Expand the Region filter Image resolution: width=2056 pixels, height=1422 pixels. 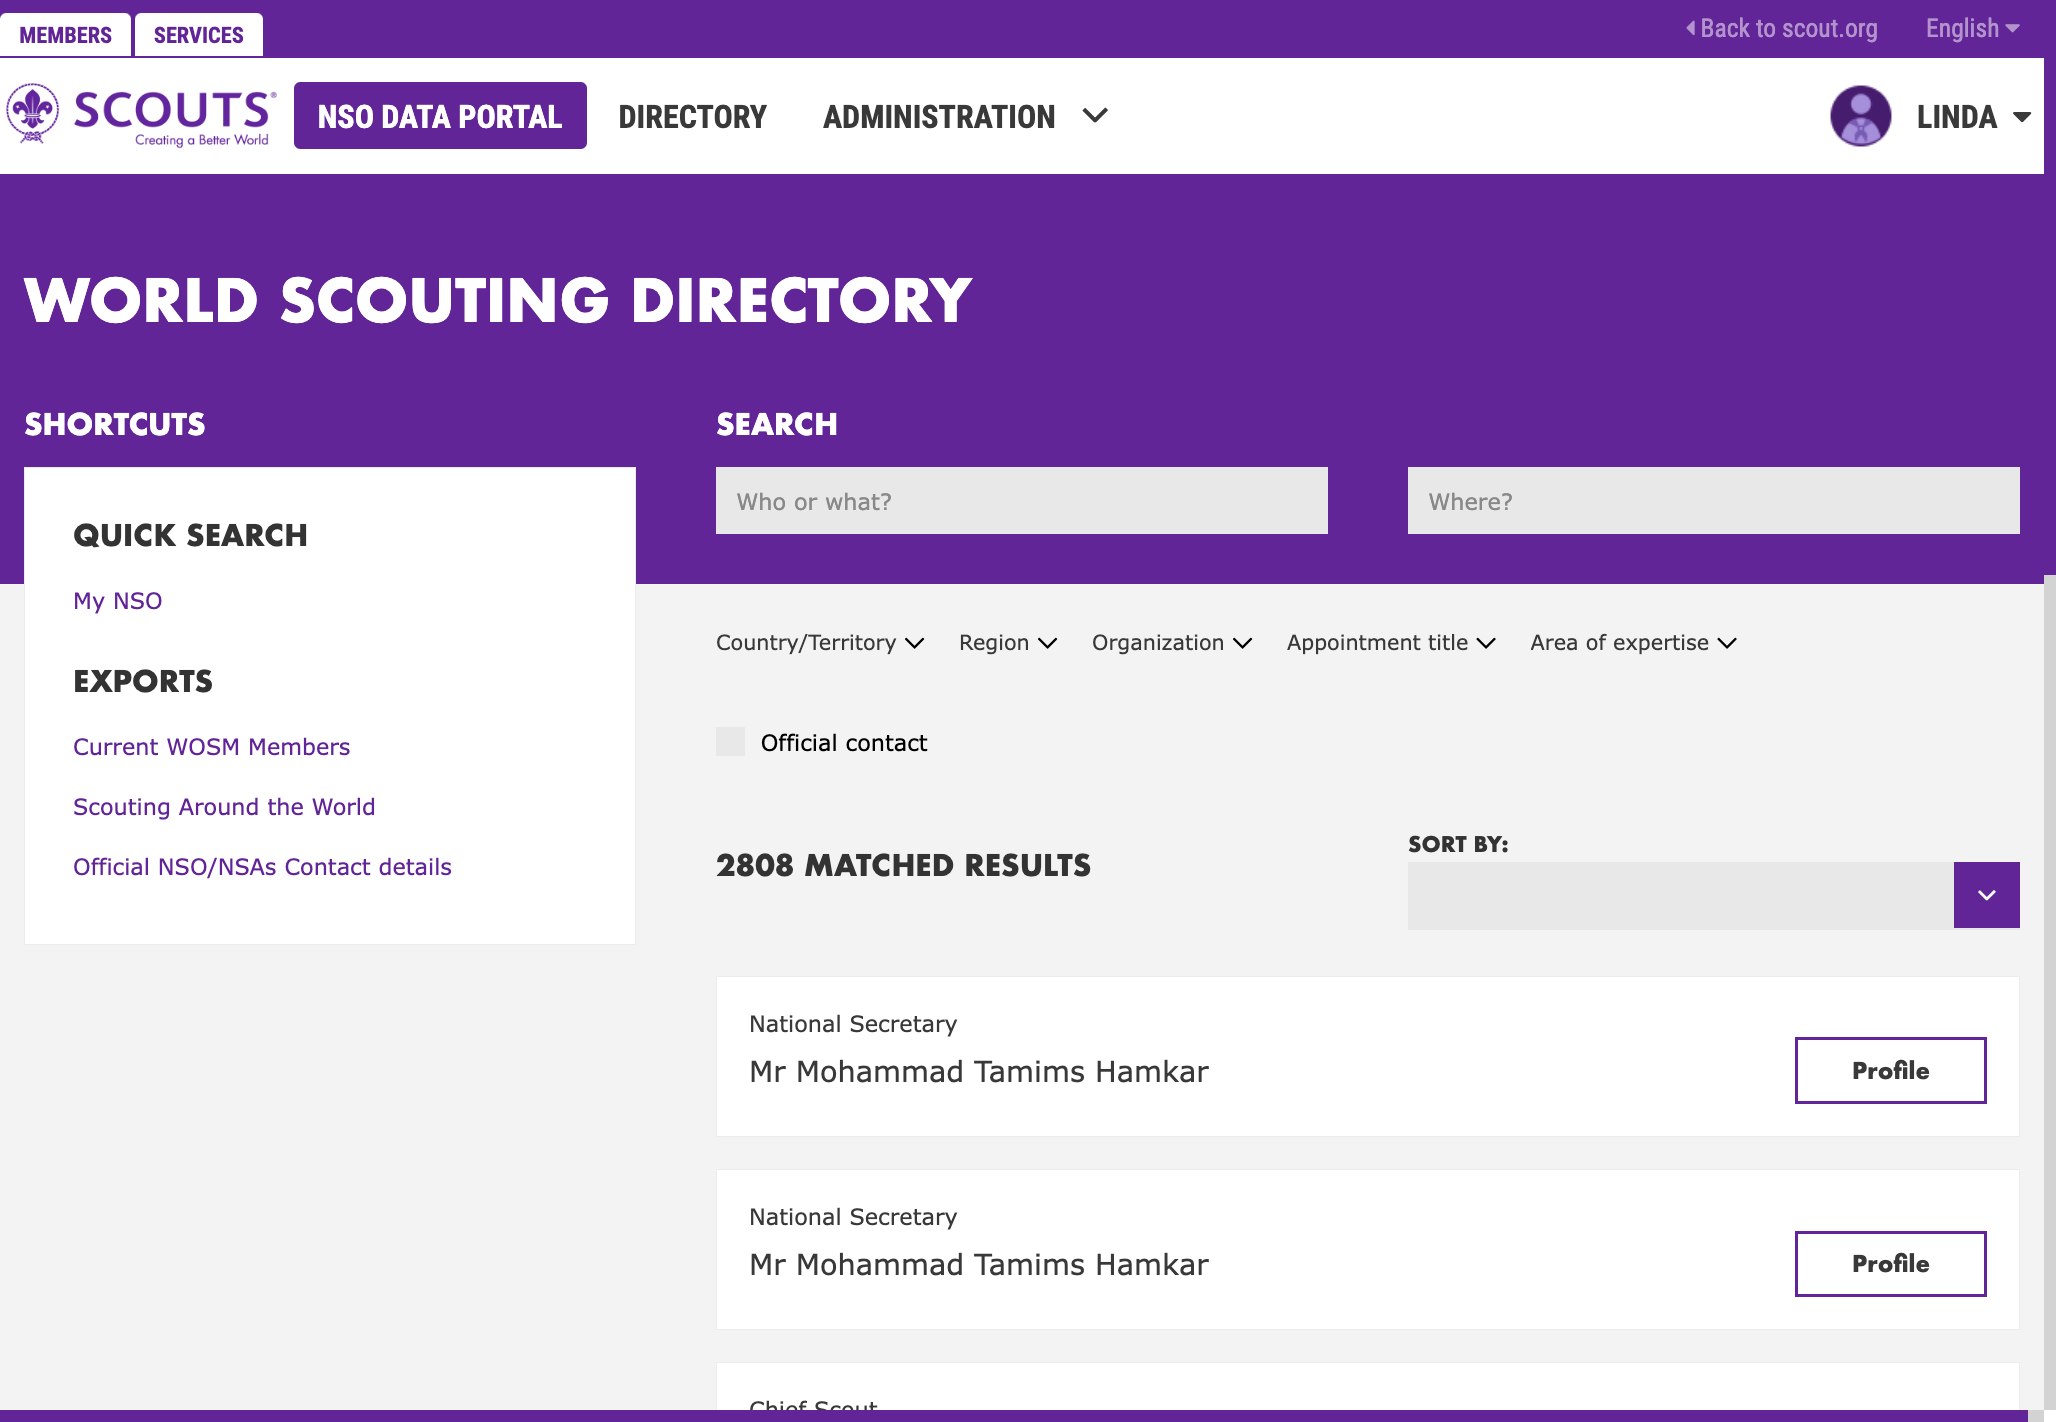1008,643
